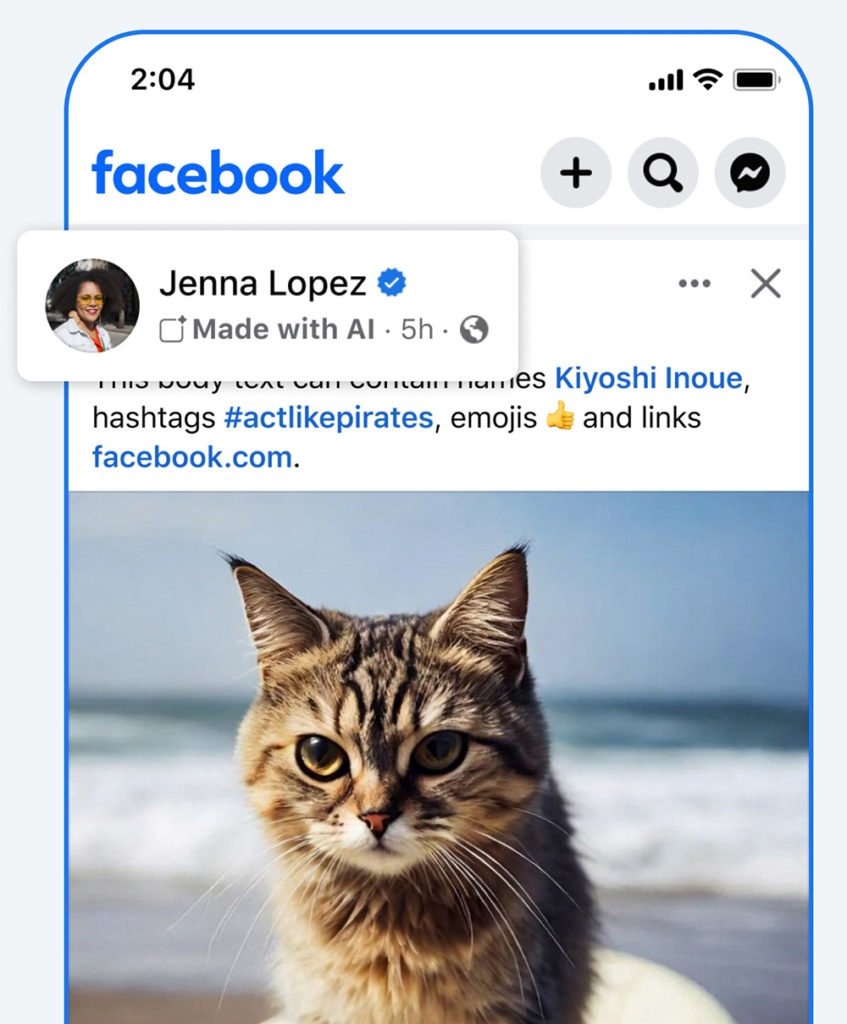Open Messenger chat icon
This screenshot has width=847, height=1024.
click(750, 173)
